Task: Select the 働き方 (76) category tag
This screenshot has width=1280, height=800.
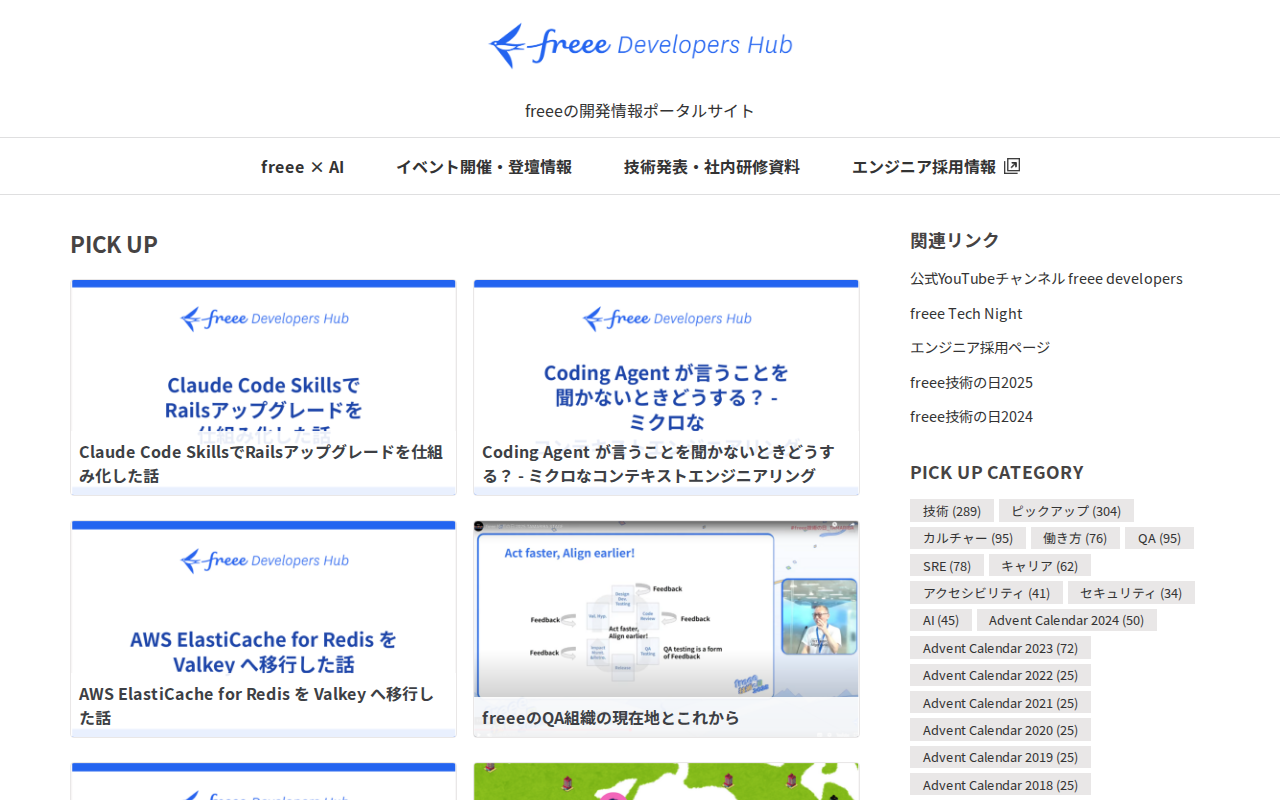Action: [x=1075, y=538]
